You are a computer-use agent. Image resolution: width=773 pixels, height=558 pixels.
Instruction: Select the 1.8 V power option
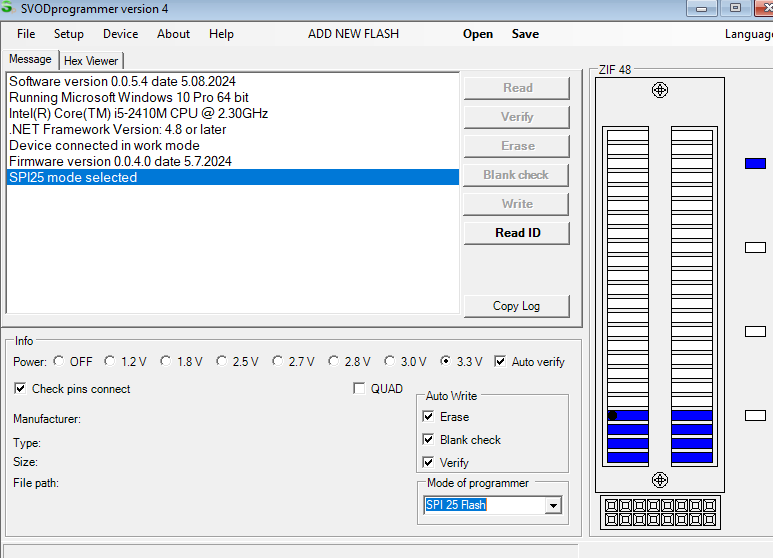pos(166,361)
